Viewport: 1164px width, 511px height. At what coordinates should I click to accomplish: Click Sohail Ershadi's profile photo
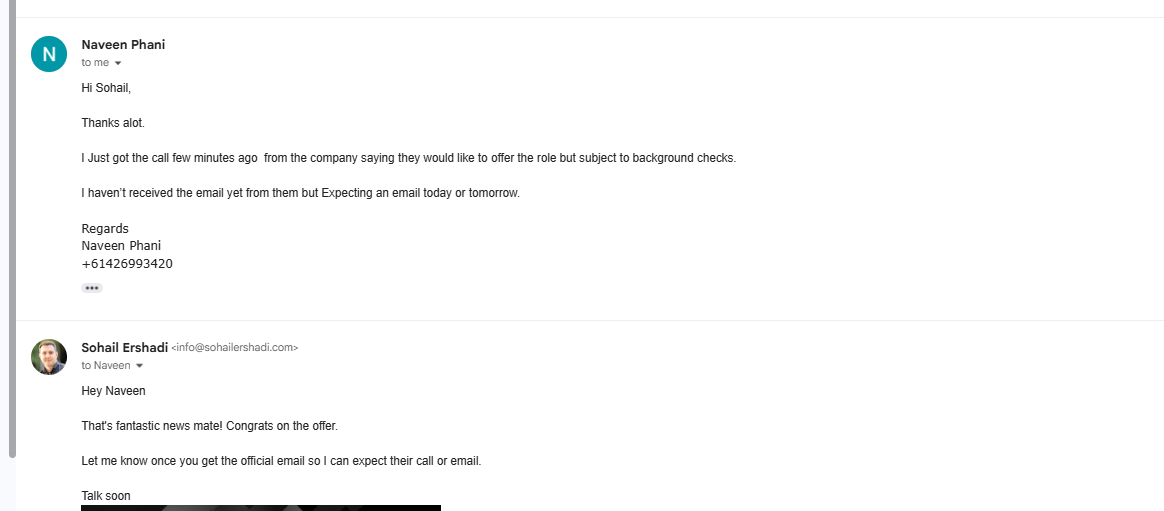pos(49,357)
